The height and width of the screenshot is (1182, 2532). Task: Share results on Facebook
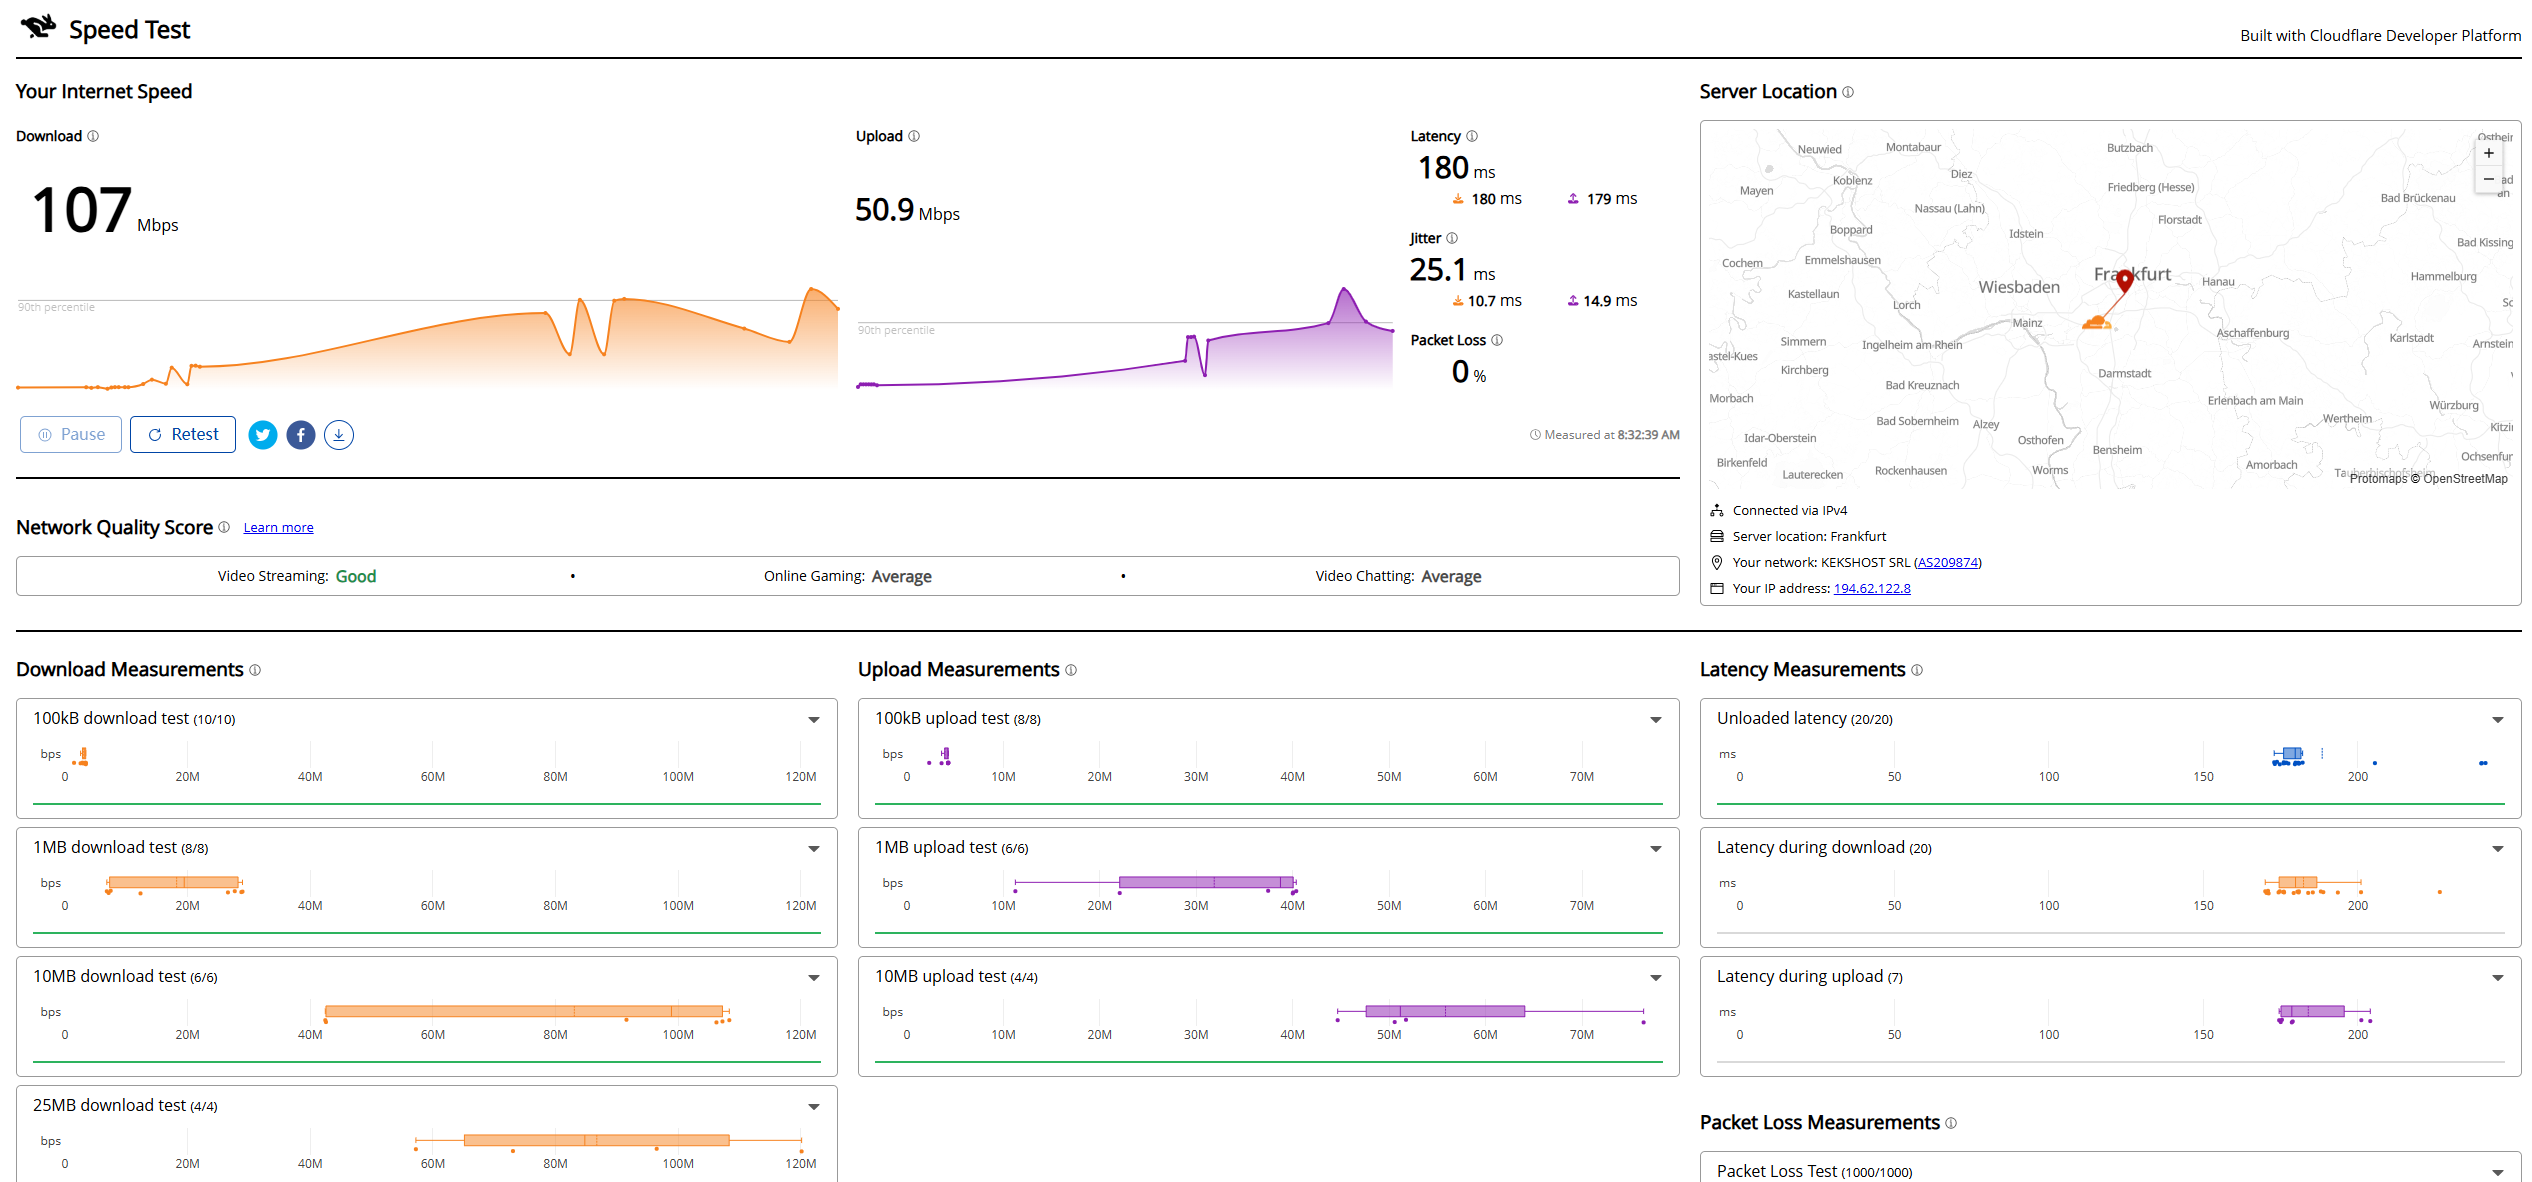(x=301, y=435)
